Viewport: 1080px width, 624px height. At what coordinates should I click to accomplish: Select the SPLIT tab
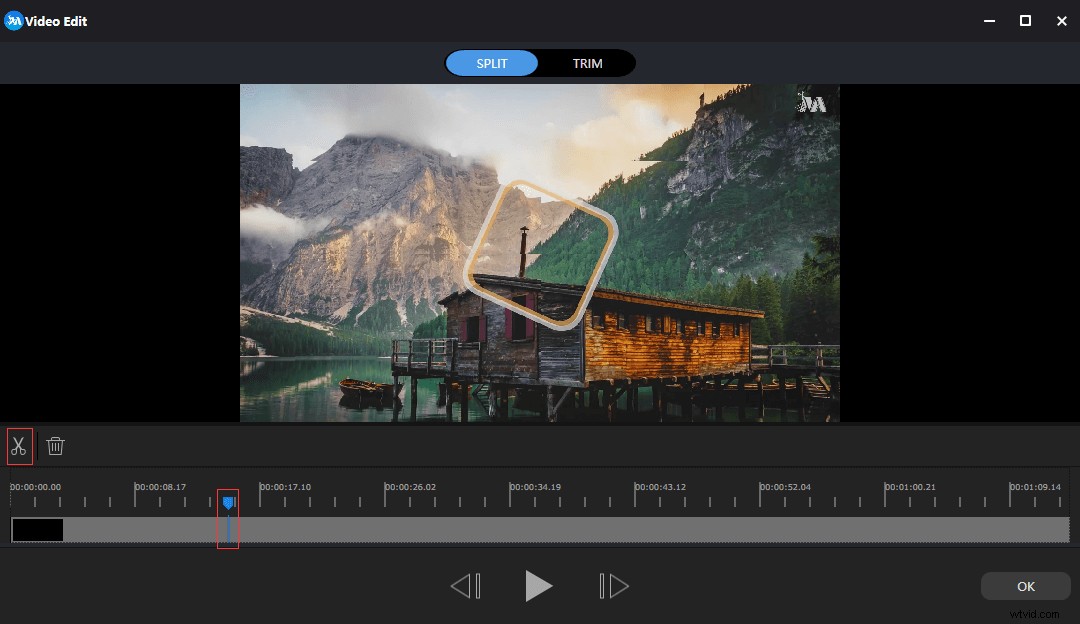click(x=491, y=63)
